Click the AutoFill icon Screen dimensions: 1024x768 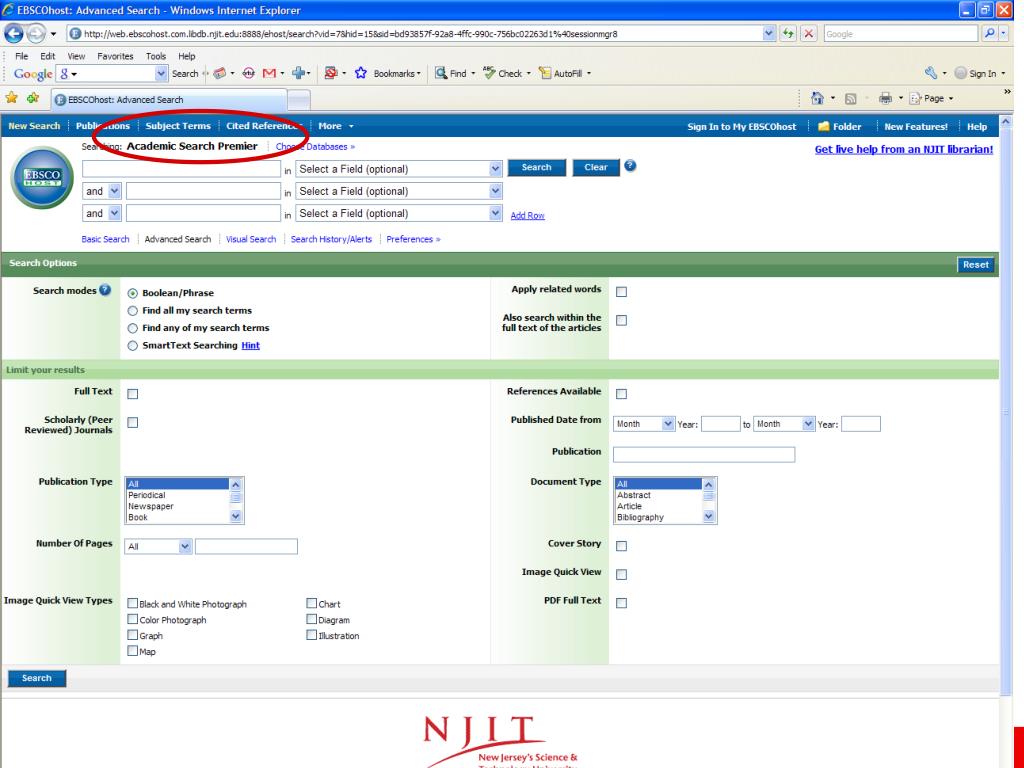click(x=545, y=74)
